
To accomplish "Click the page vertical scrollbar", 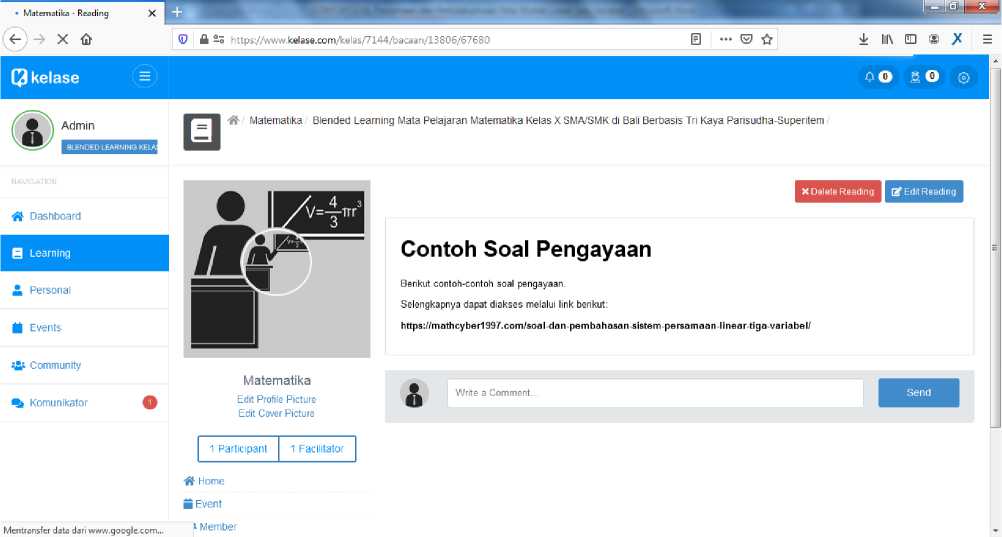I will (x=995, y=248).
